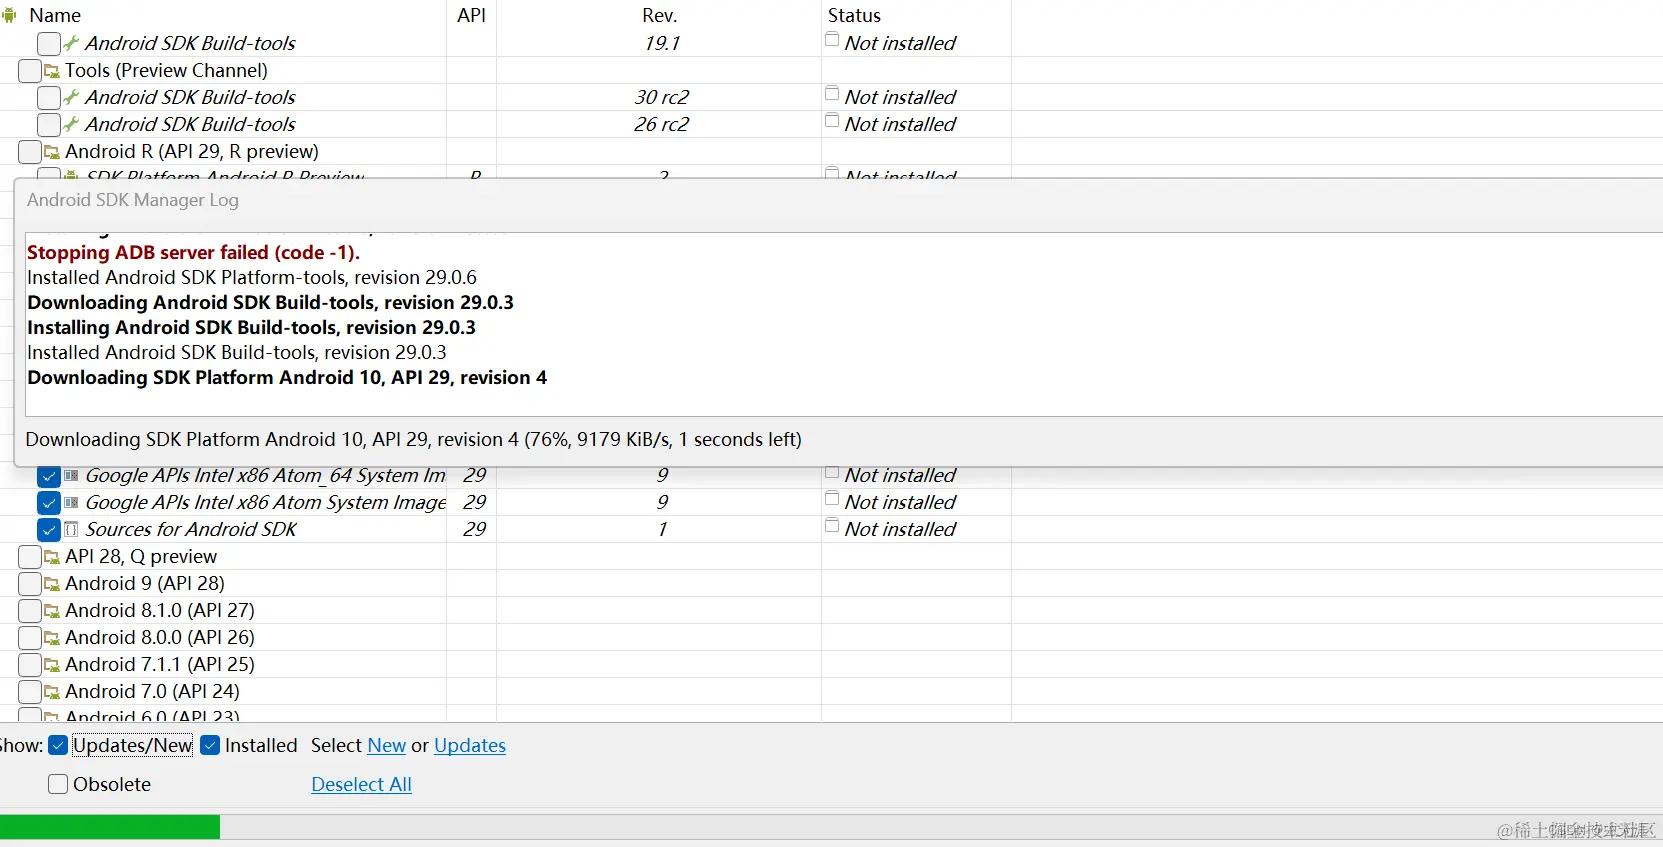This screenshot has height=847, width=1663.
Task: Enable the Obsolete checkbox
Action: (58, 784)
